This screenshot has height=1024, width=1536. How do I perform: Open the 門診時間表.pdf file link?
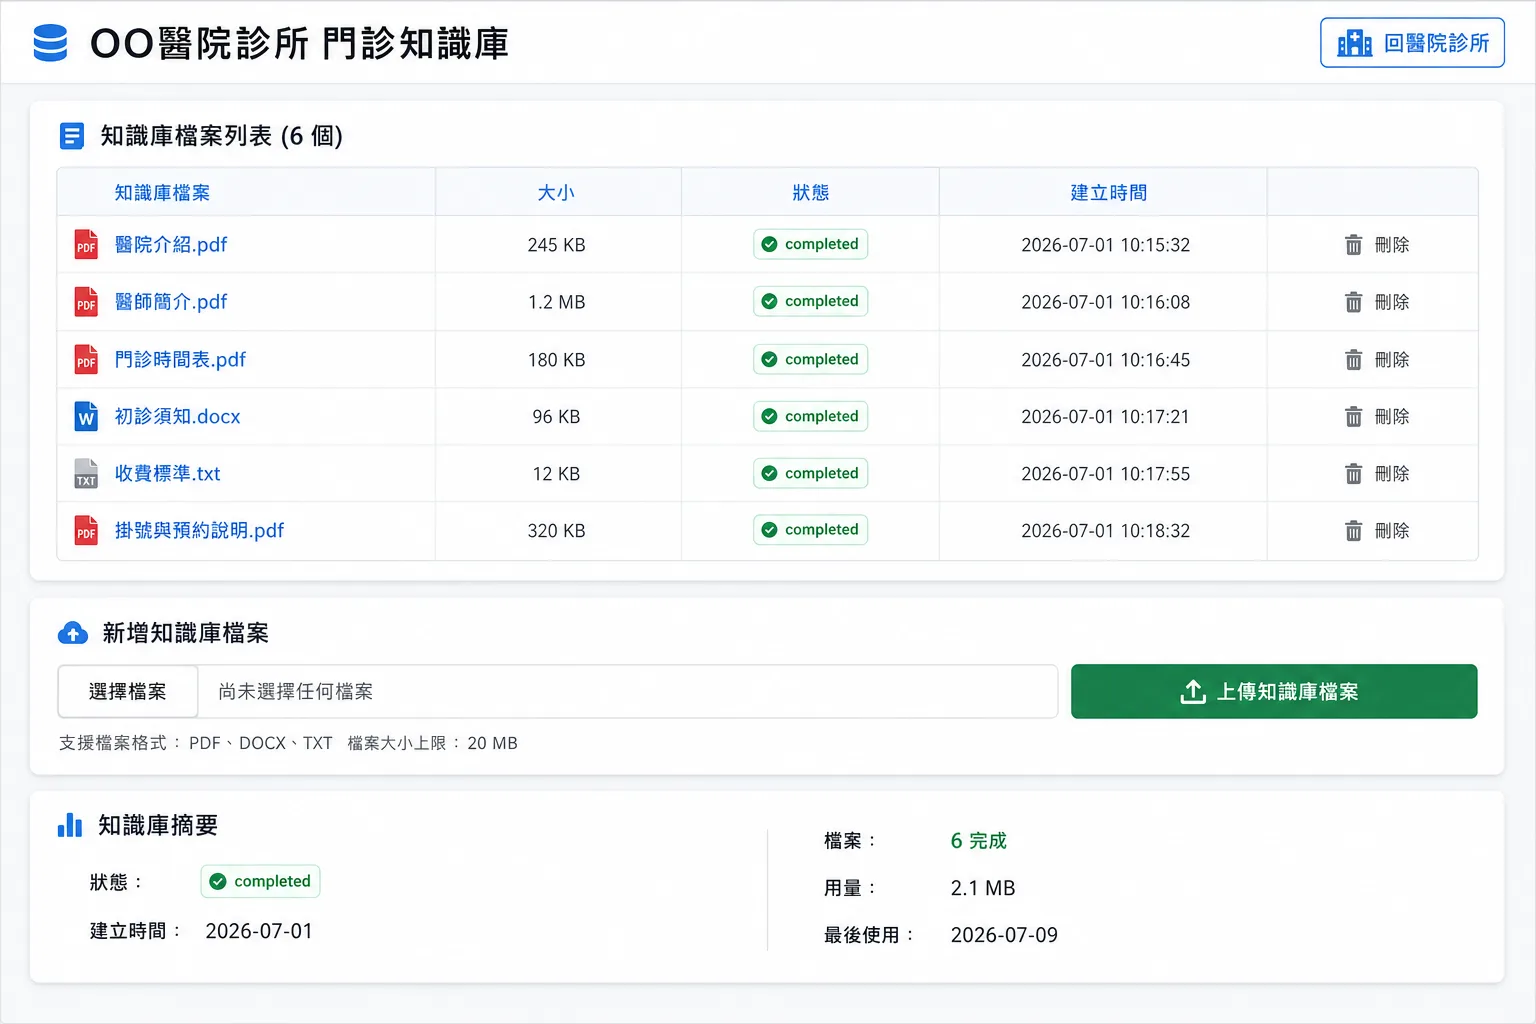pyautogui.click(x=180, y=360)
